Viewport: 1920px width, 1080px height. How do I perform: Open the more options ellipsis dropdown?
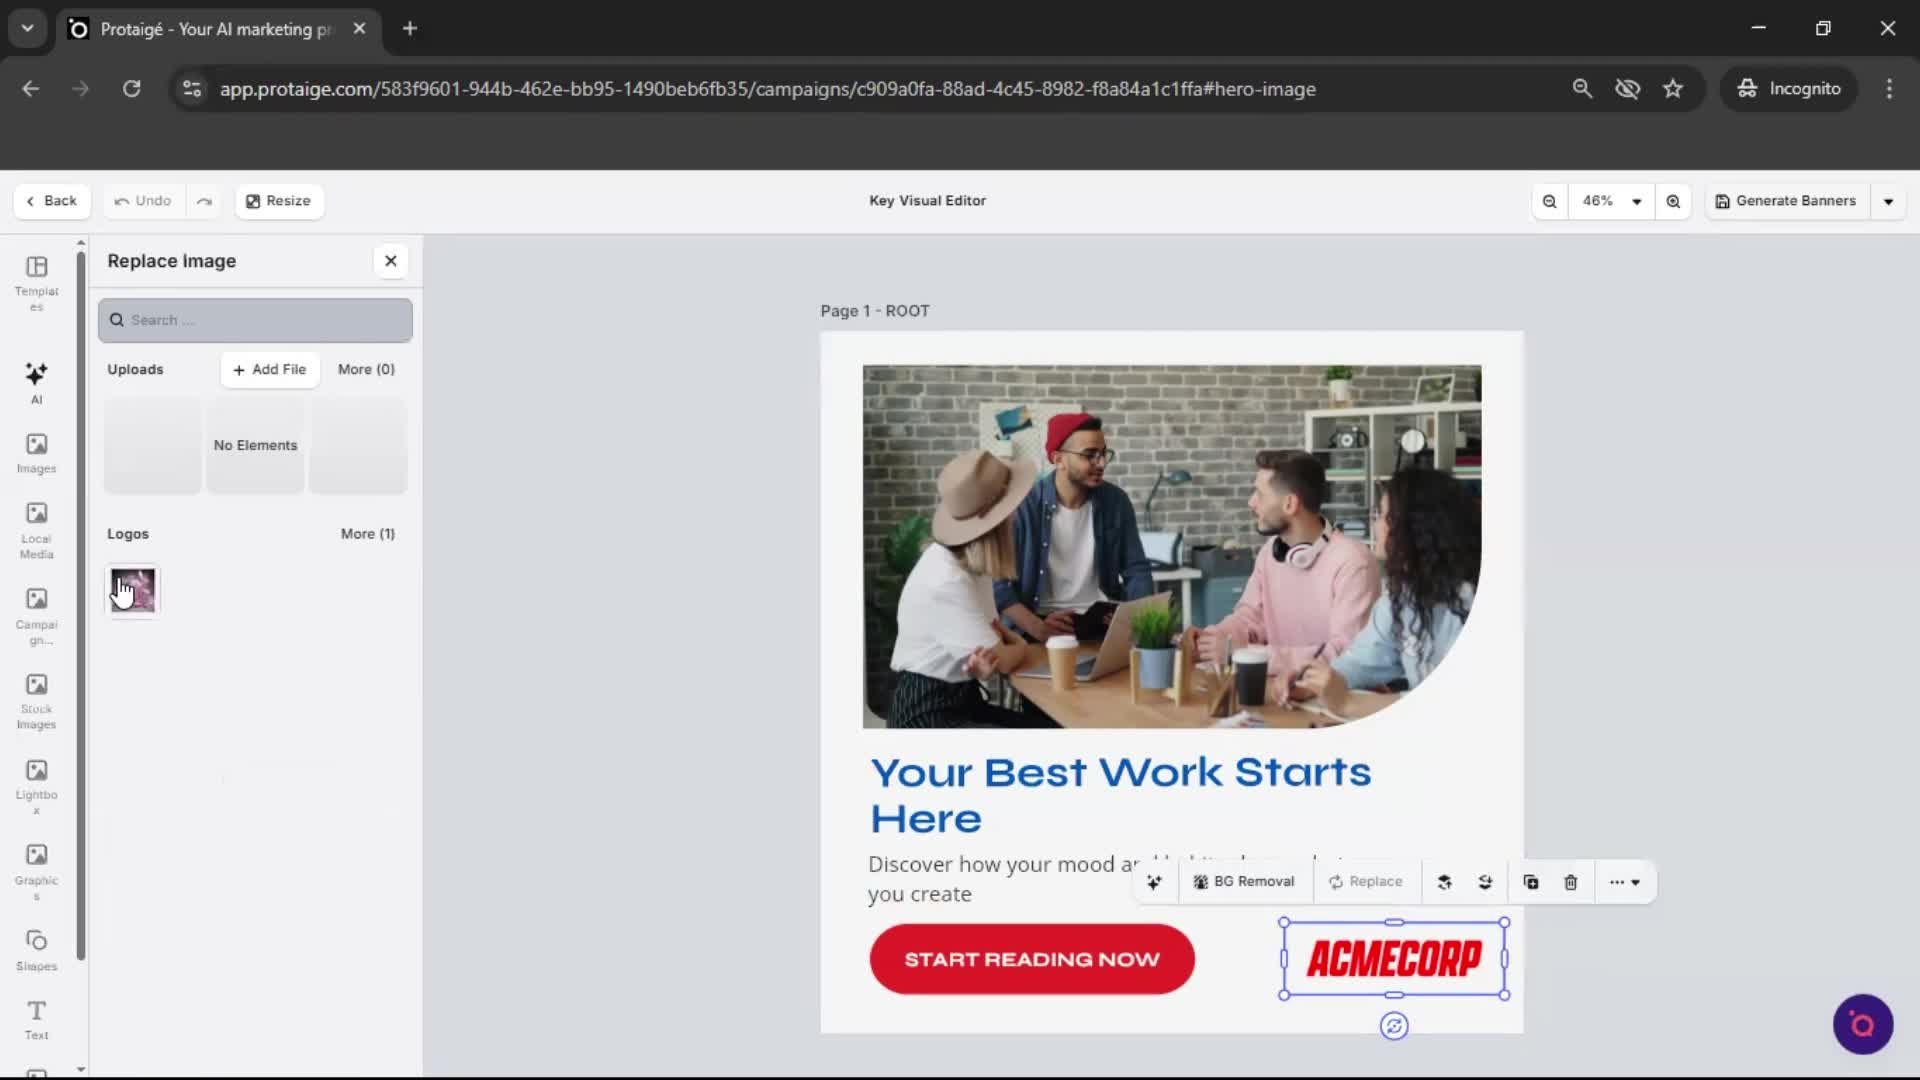pos(1624,882)
